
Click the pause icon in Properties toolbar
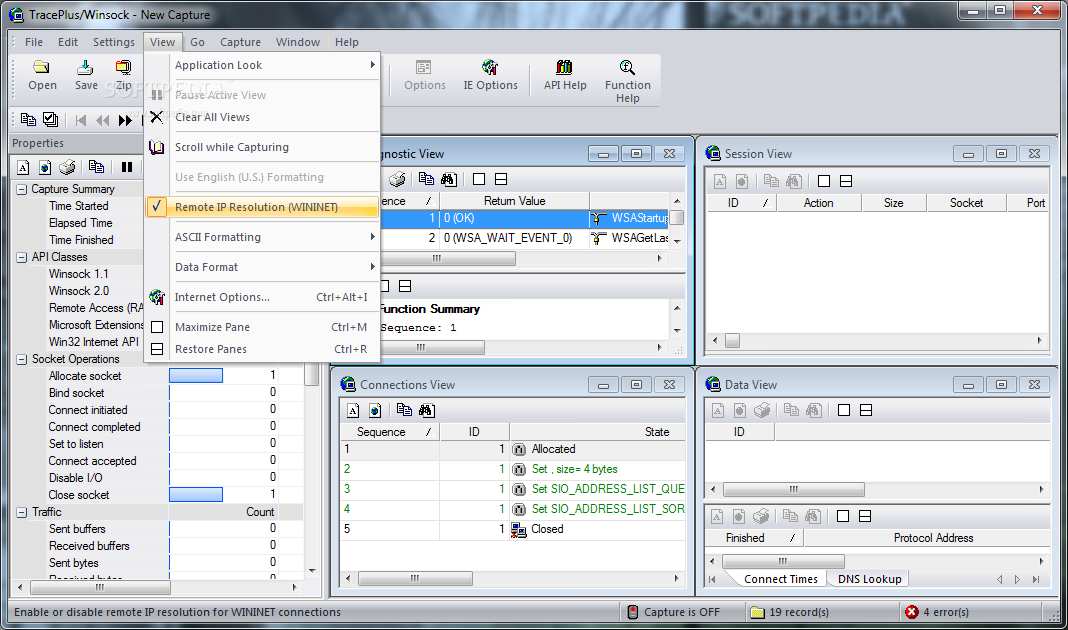coord(127,167)
